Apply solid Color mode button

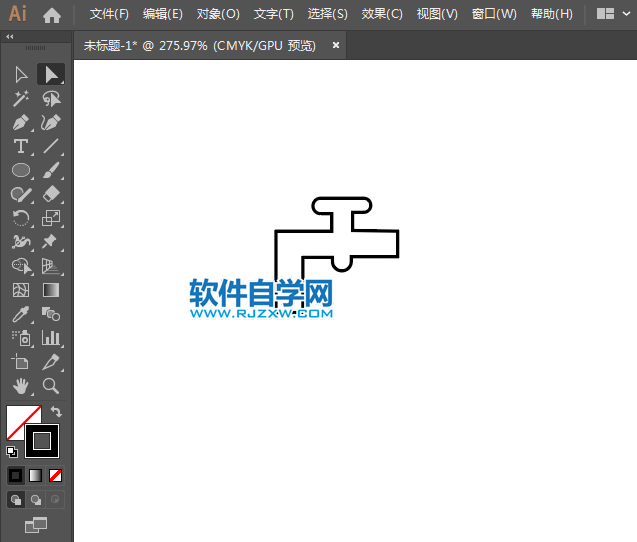coord(15,475)
